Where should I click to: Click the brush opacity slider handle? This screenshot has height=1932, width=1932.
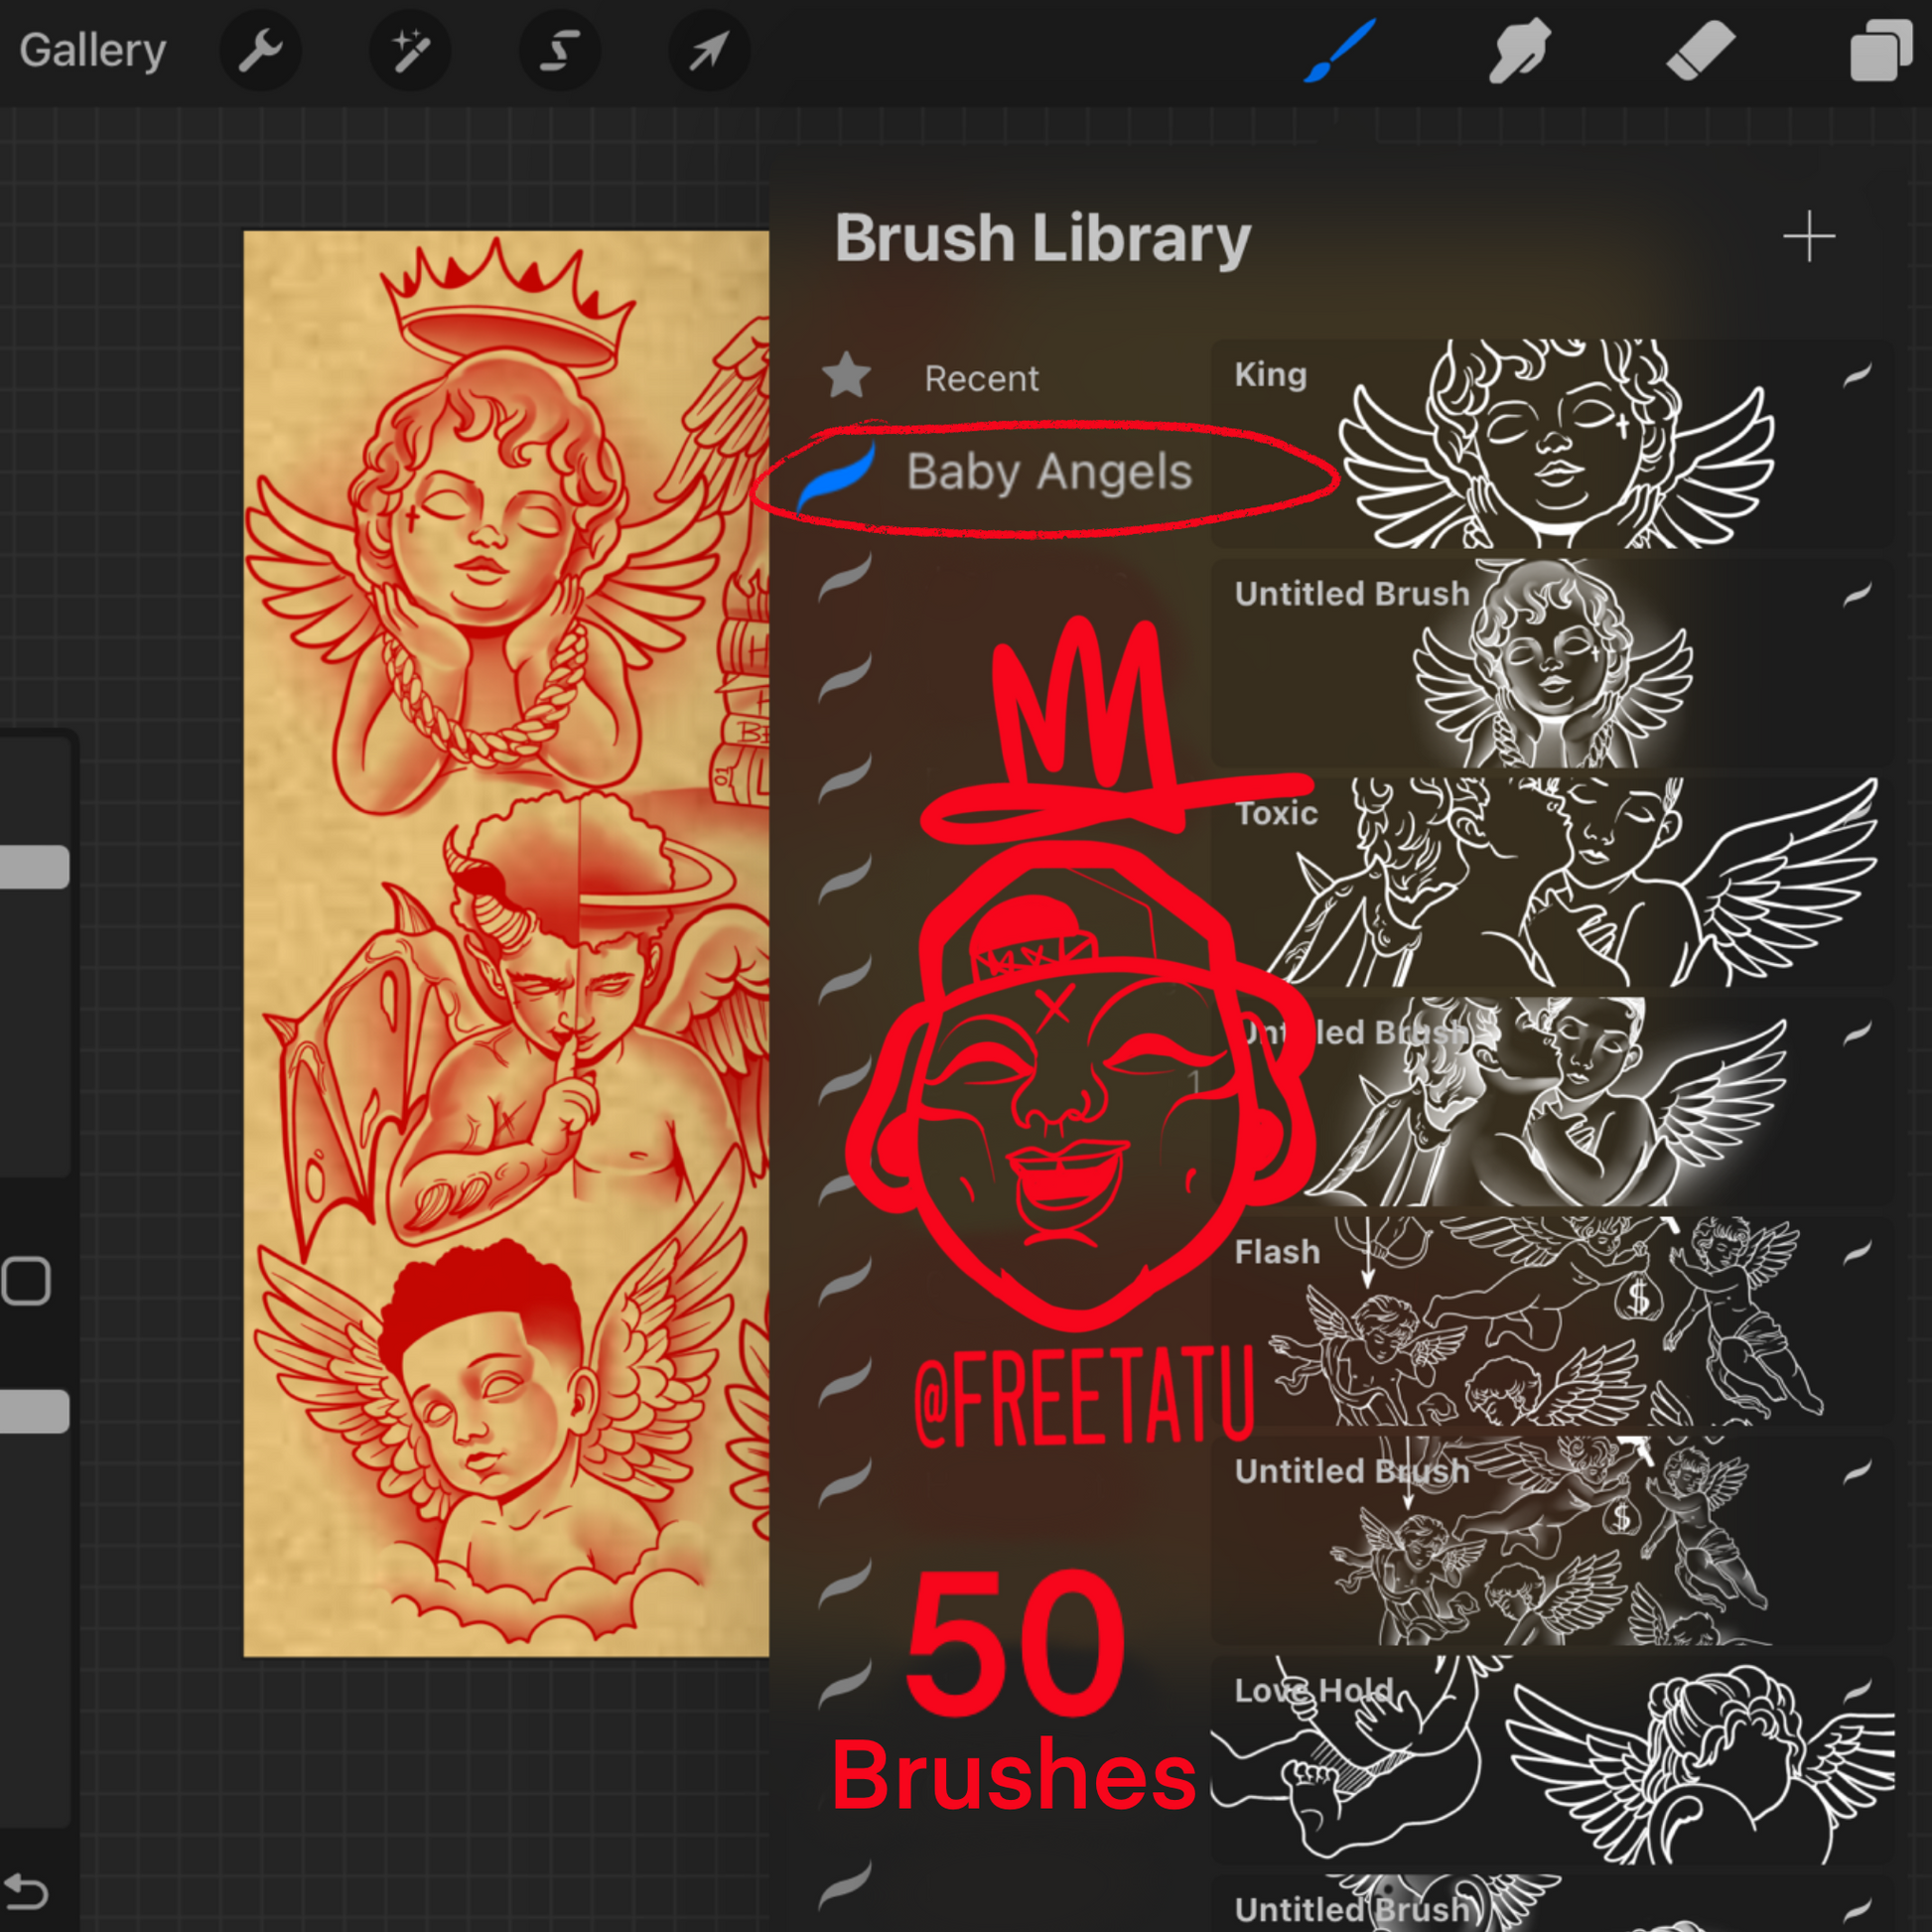click(34, 1411)
